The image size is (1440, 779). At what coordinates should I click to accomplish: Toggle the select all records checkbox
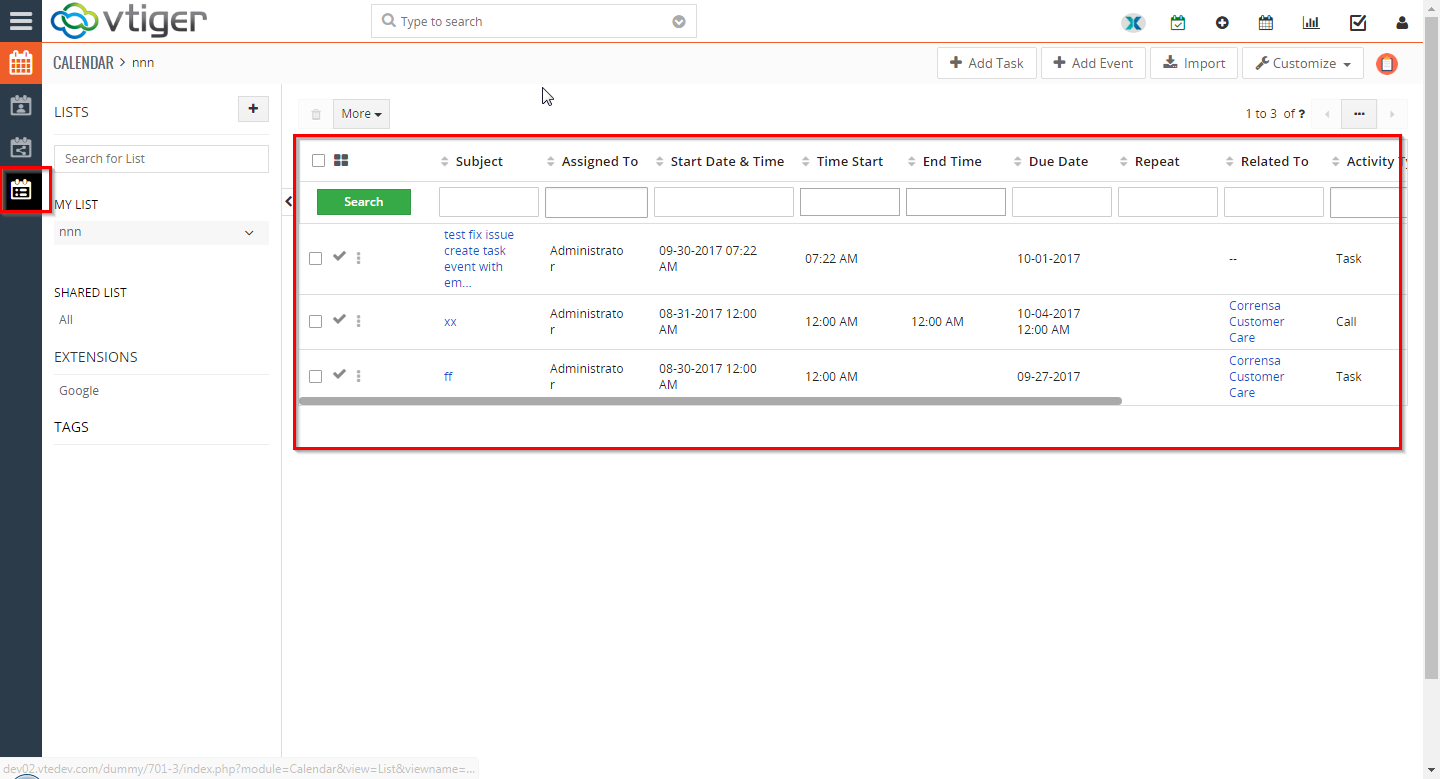point(318,160)
